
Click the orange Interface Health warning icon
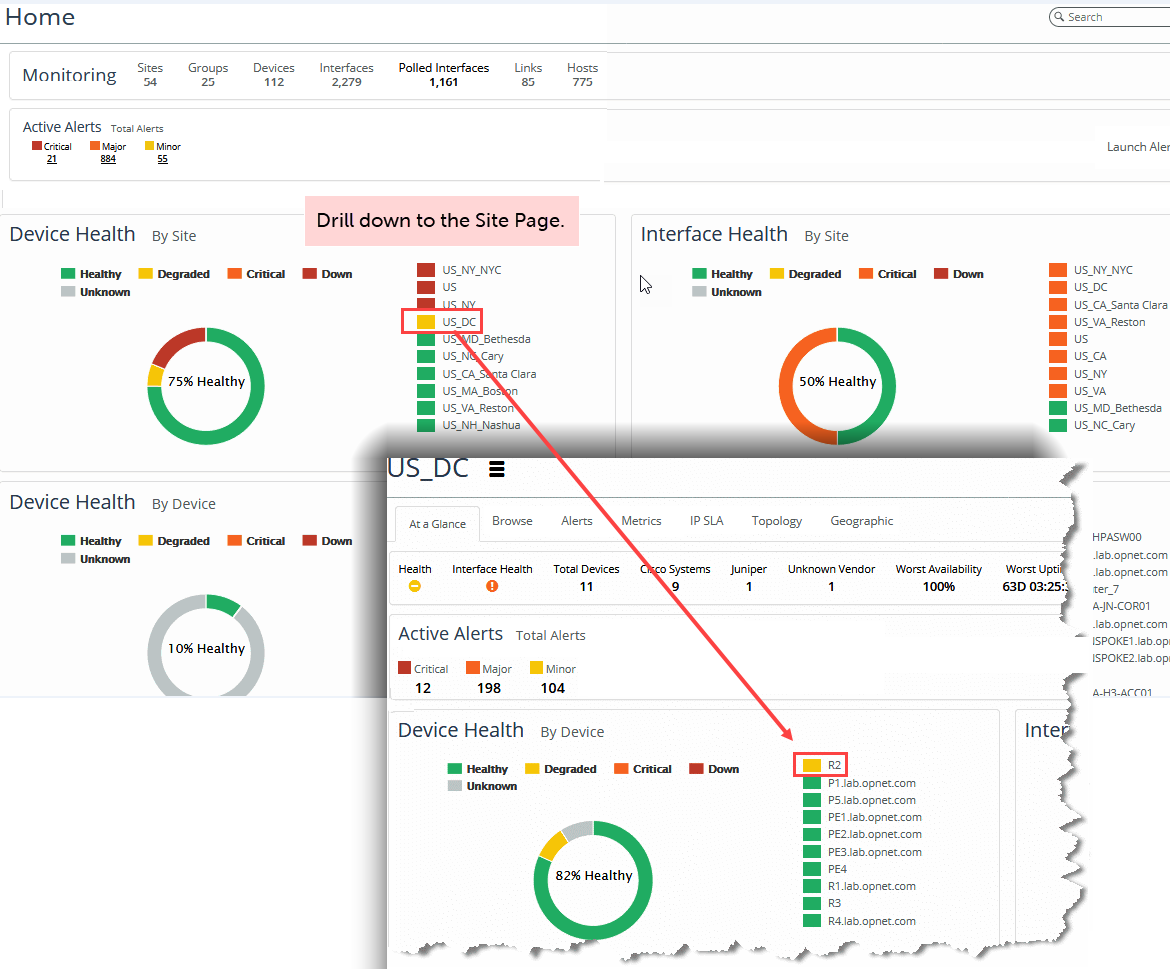pos(492,586)
